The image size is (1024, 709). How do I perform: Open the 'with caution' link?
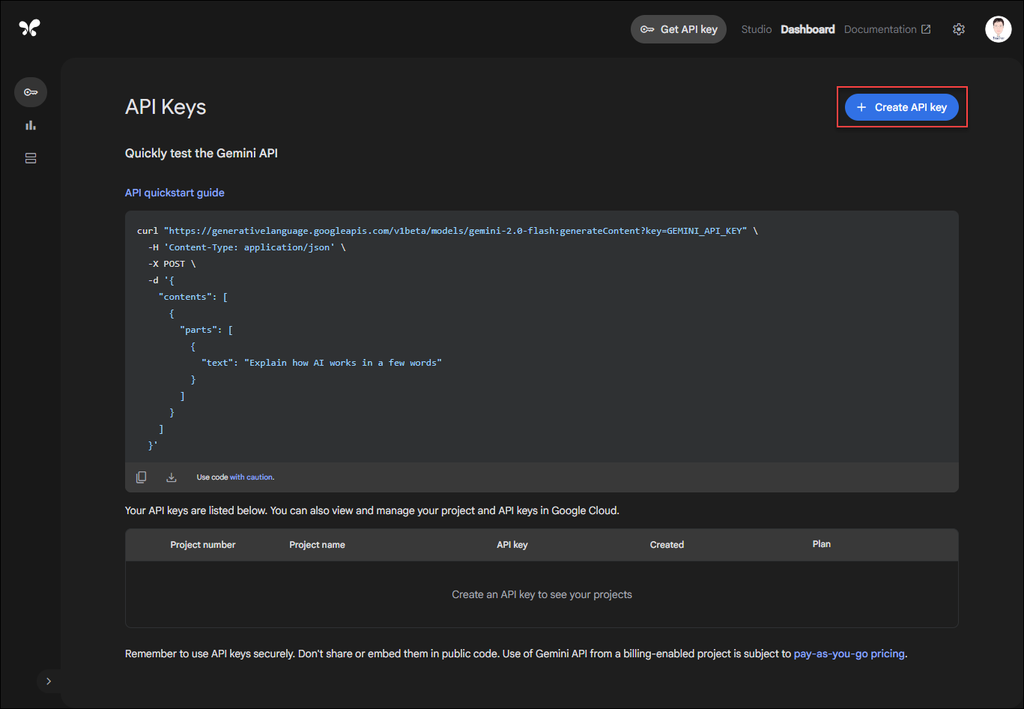251,477
